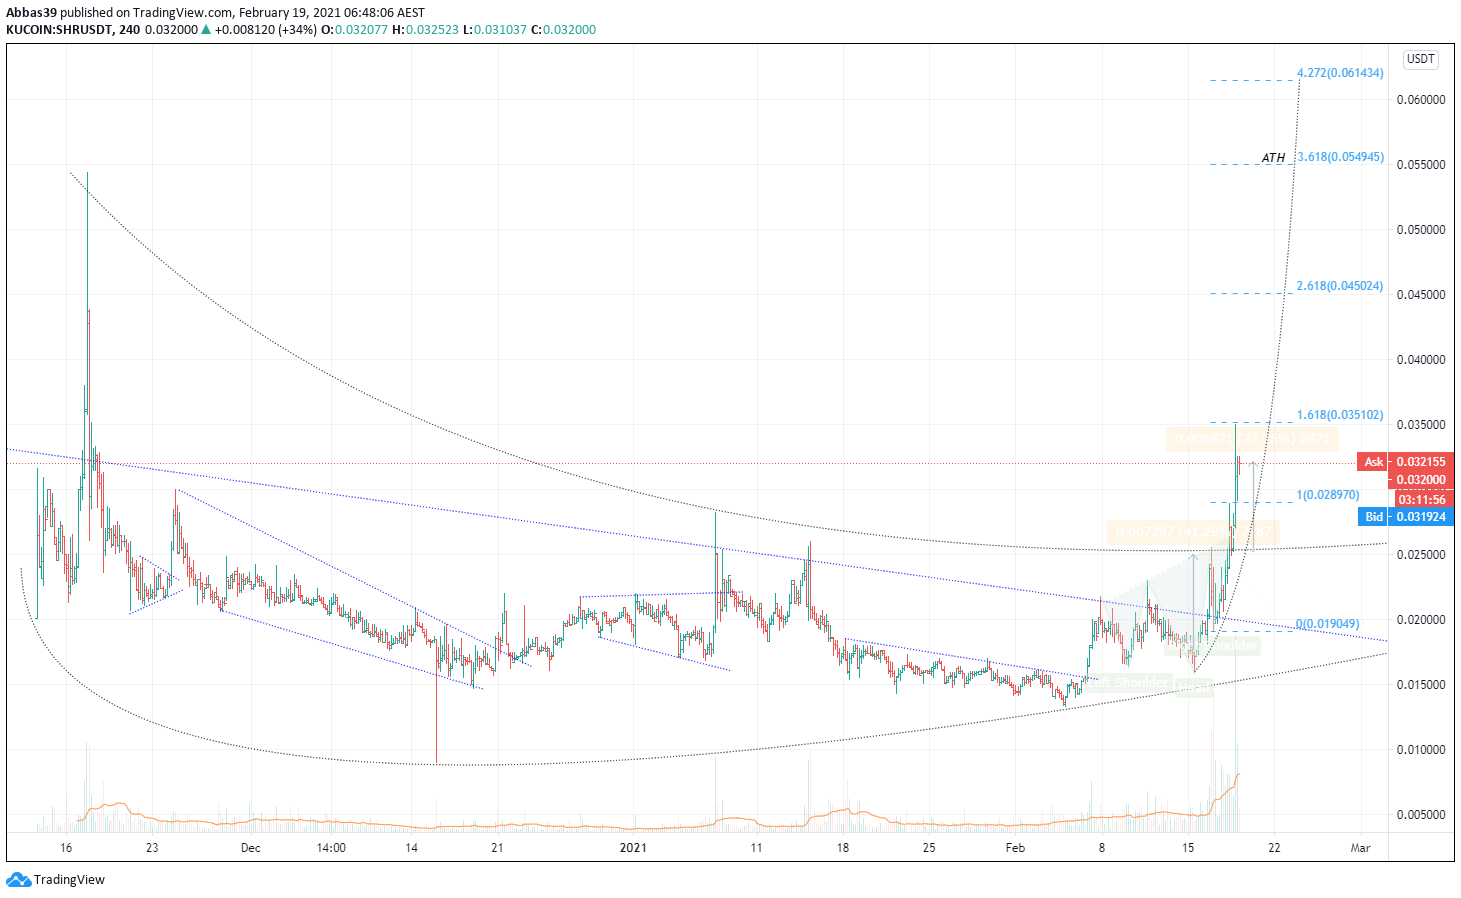The image size is (1461, 898).
Task: Select the 0(0.019049) Fibonacci level label
Action: [1328, 624]
